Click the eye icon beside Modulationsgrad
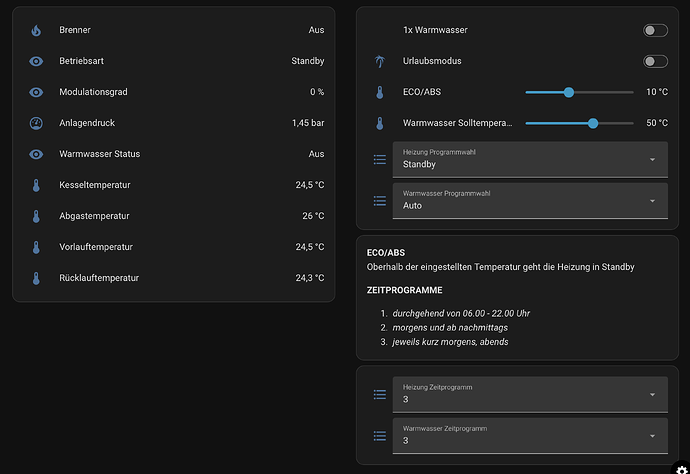 (36, 92)
